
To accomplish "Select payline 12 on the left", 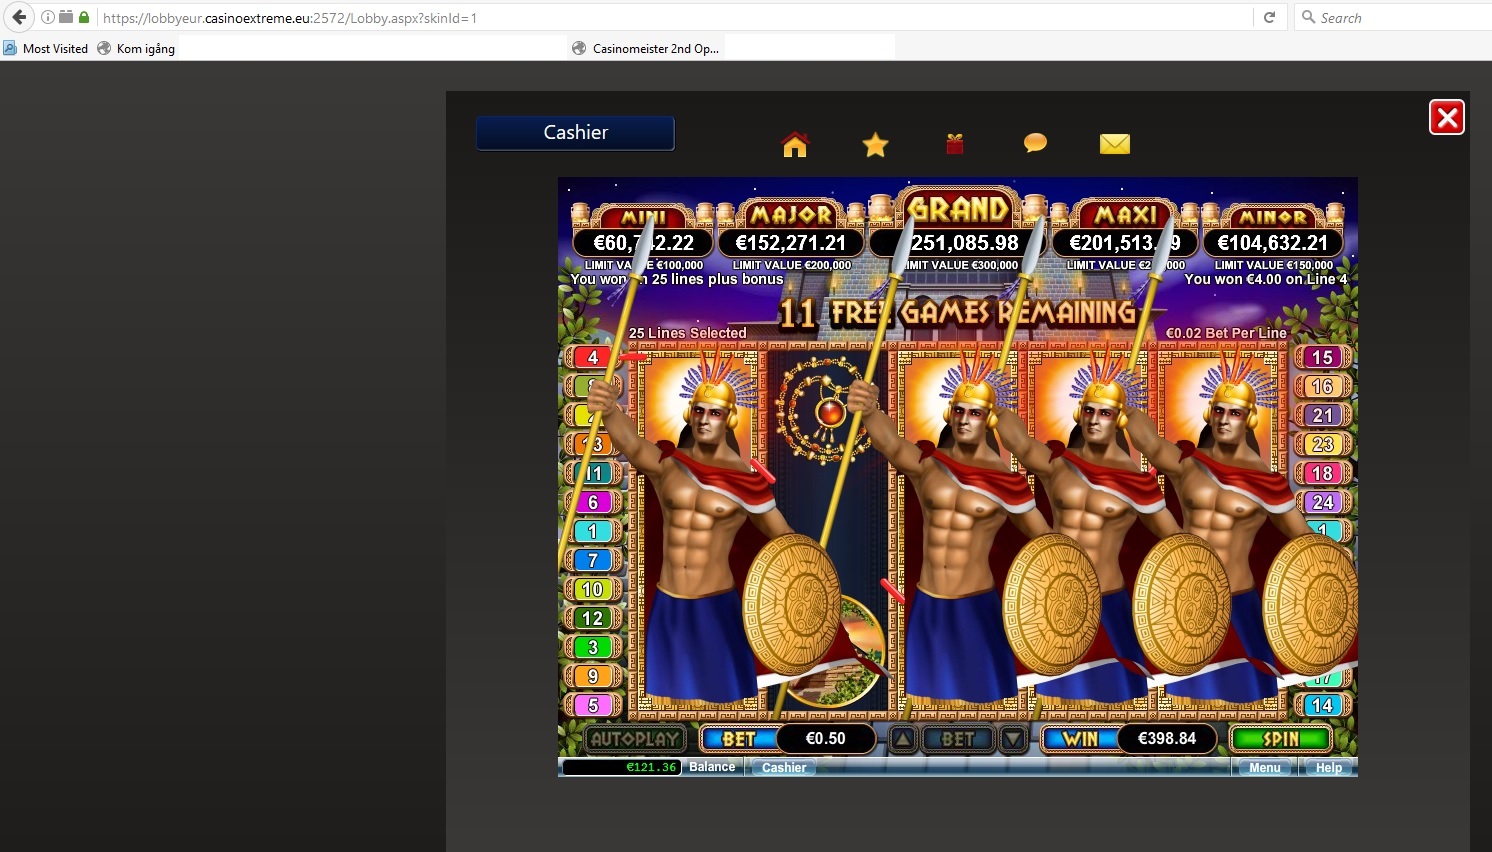I will tap(593, 618).
